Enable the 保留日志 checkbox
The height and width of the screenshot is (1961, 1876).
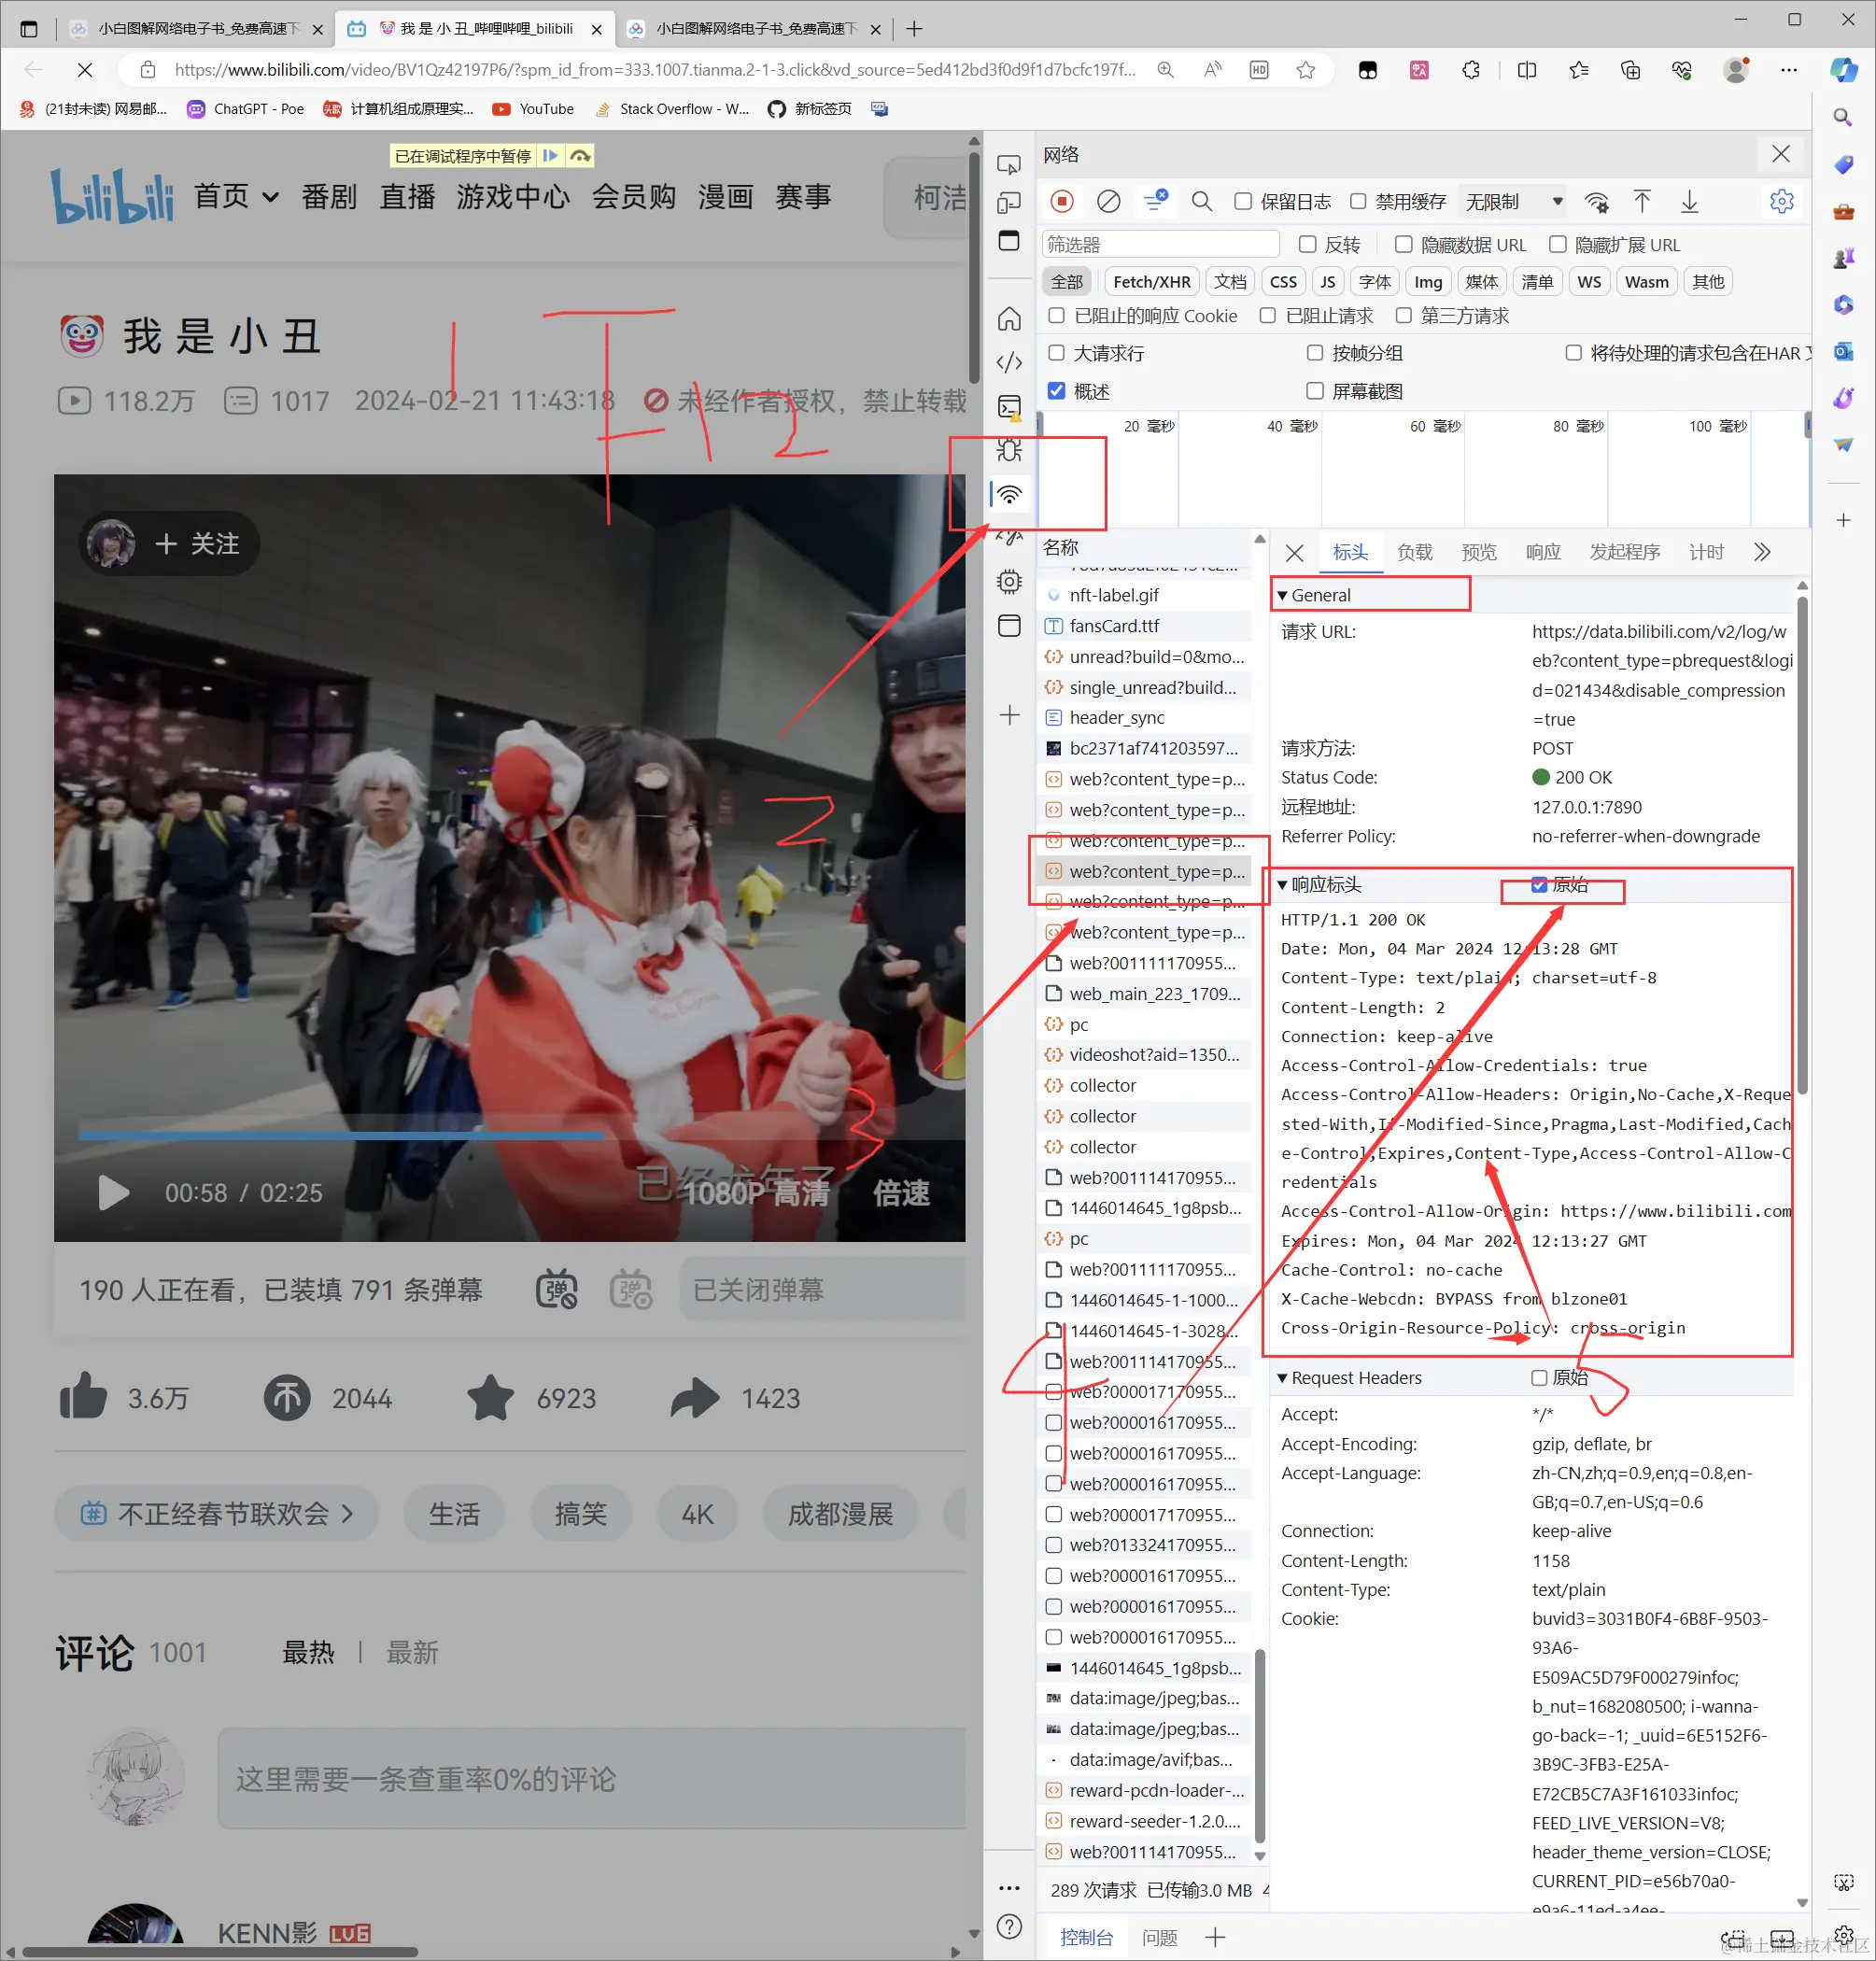(x=1243, y=202)
